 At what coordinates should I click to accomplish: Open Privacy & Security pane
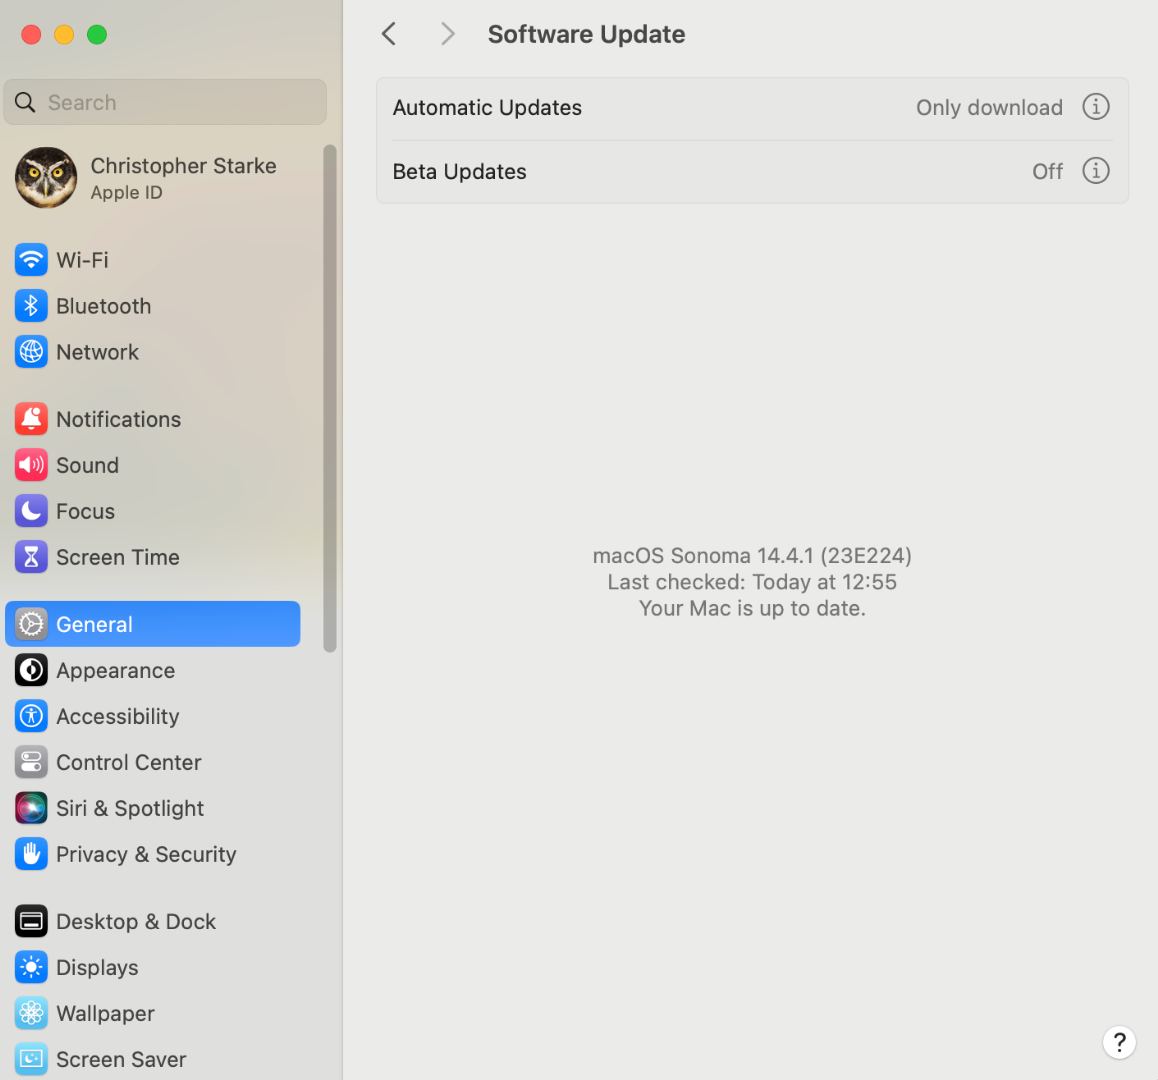pyautogui.click(x=146, y=854)
